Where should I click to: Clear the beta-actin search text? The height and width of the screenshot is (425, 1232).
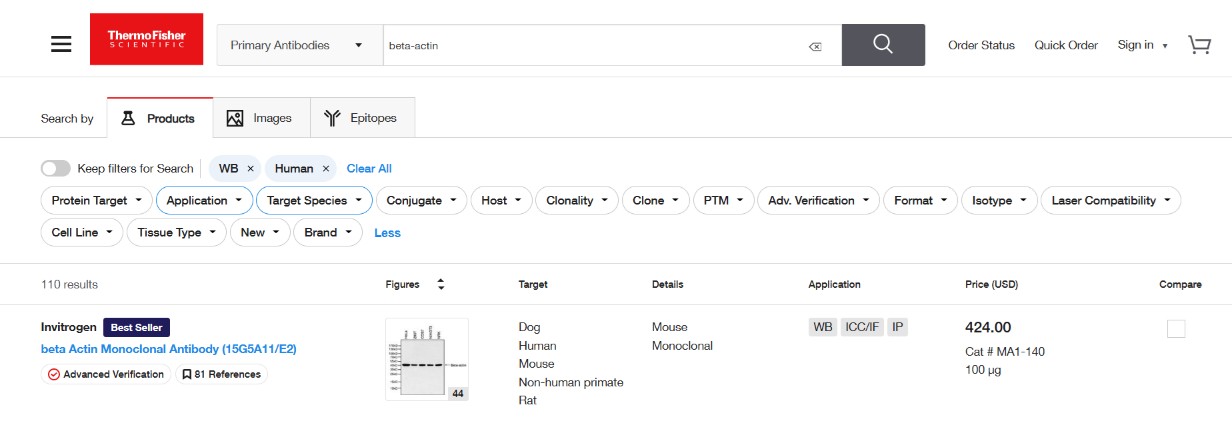click(x=815, y=46)
